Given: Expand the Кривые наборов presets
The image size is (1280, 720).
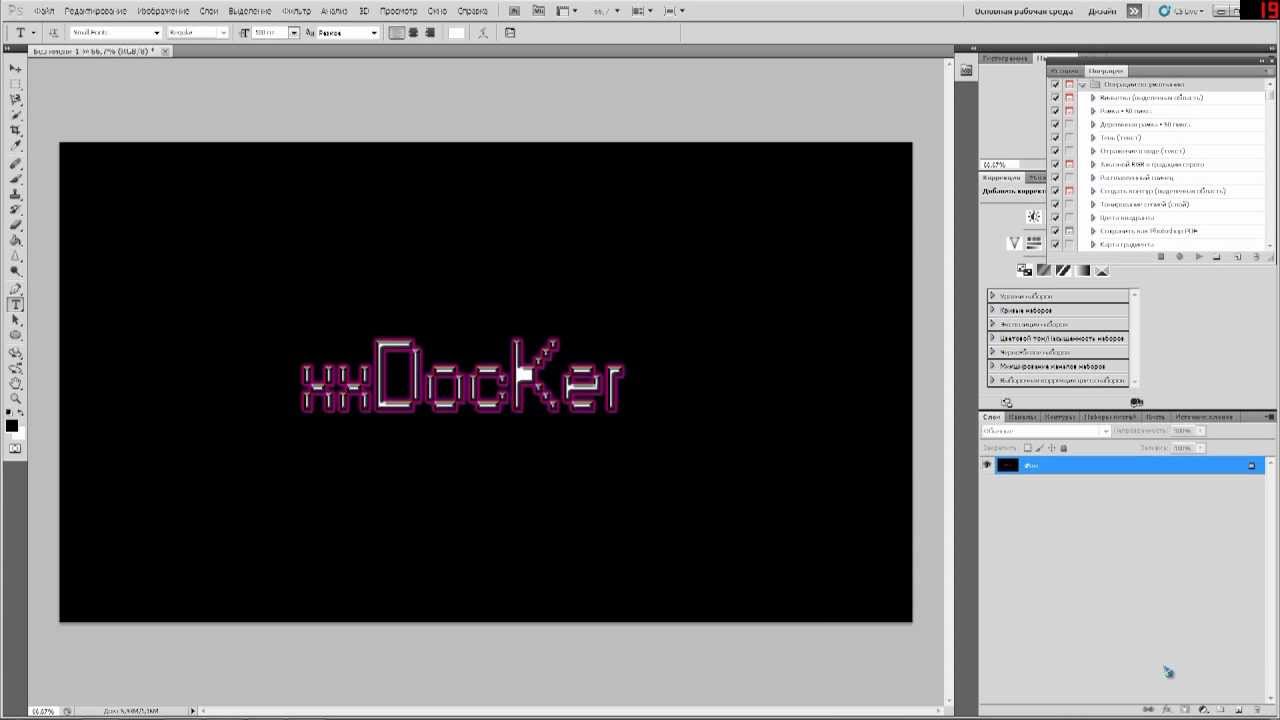Looking at the screenshot, I should pos(992,310).
